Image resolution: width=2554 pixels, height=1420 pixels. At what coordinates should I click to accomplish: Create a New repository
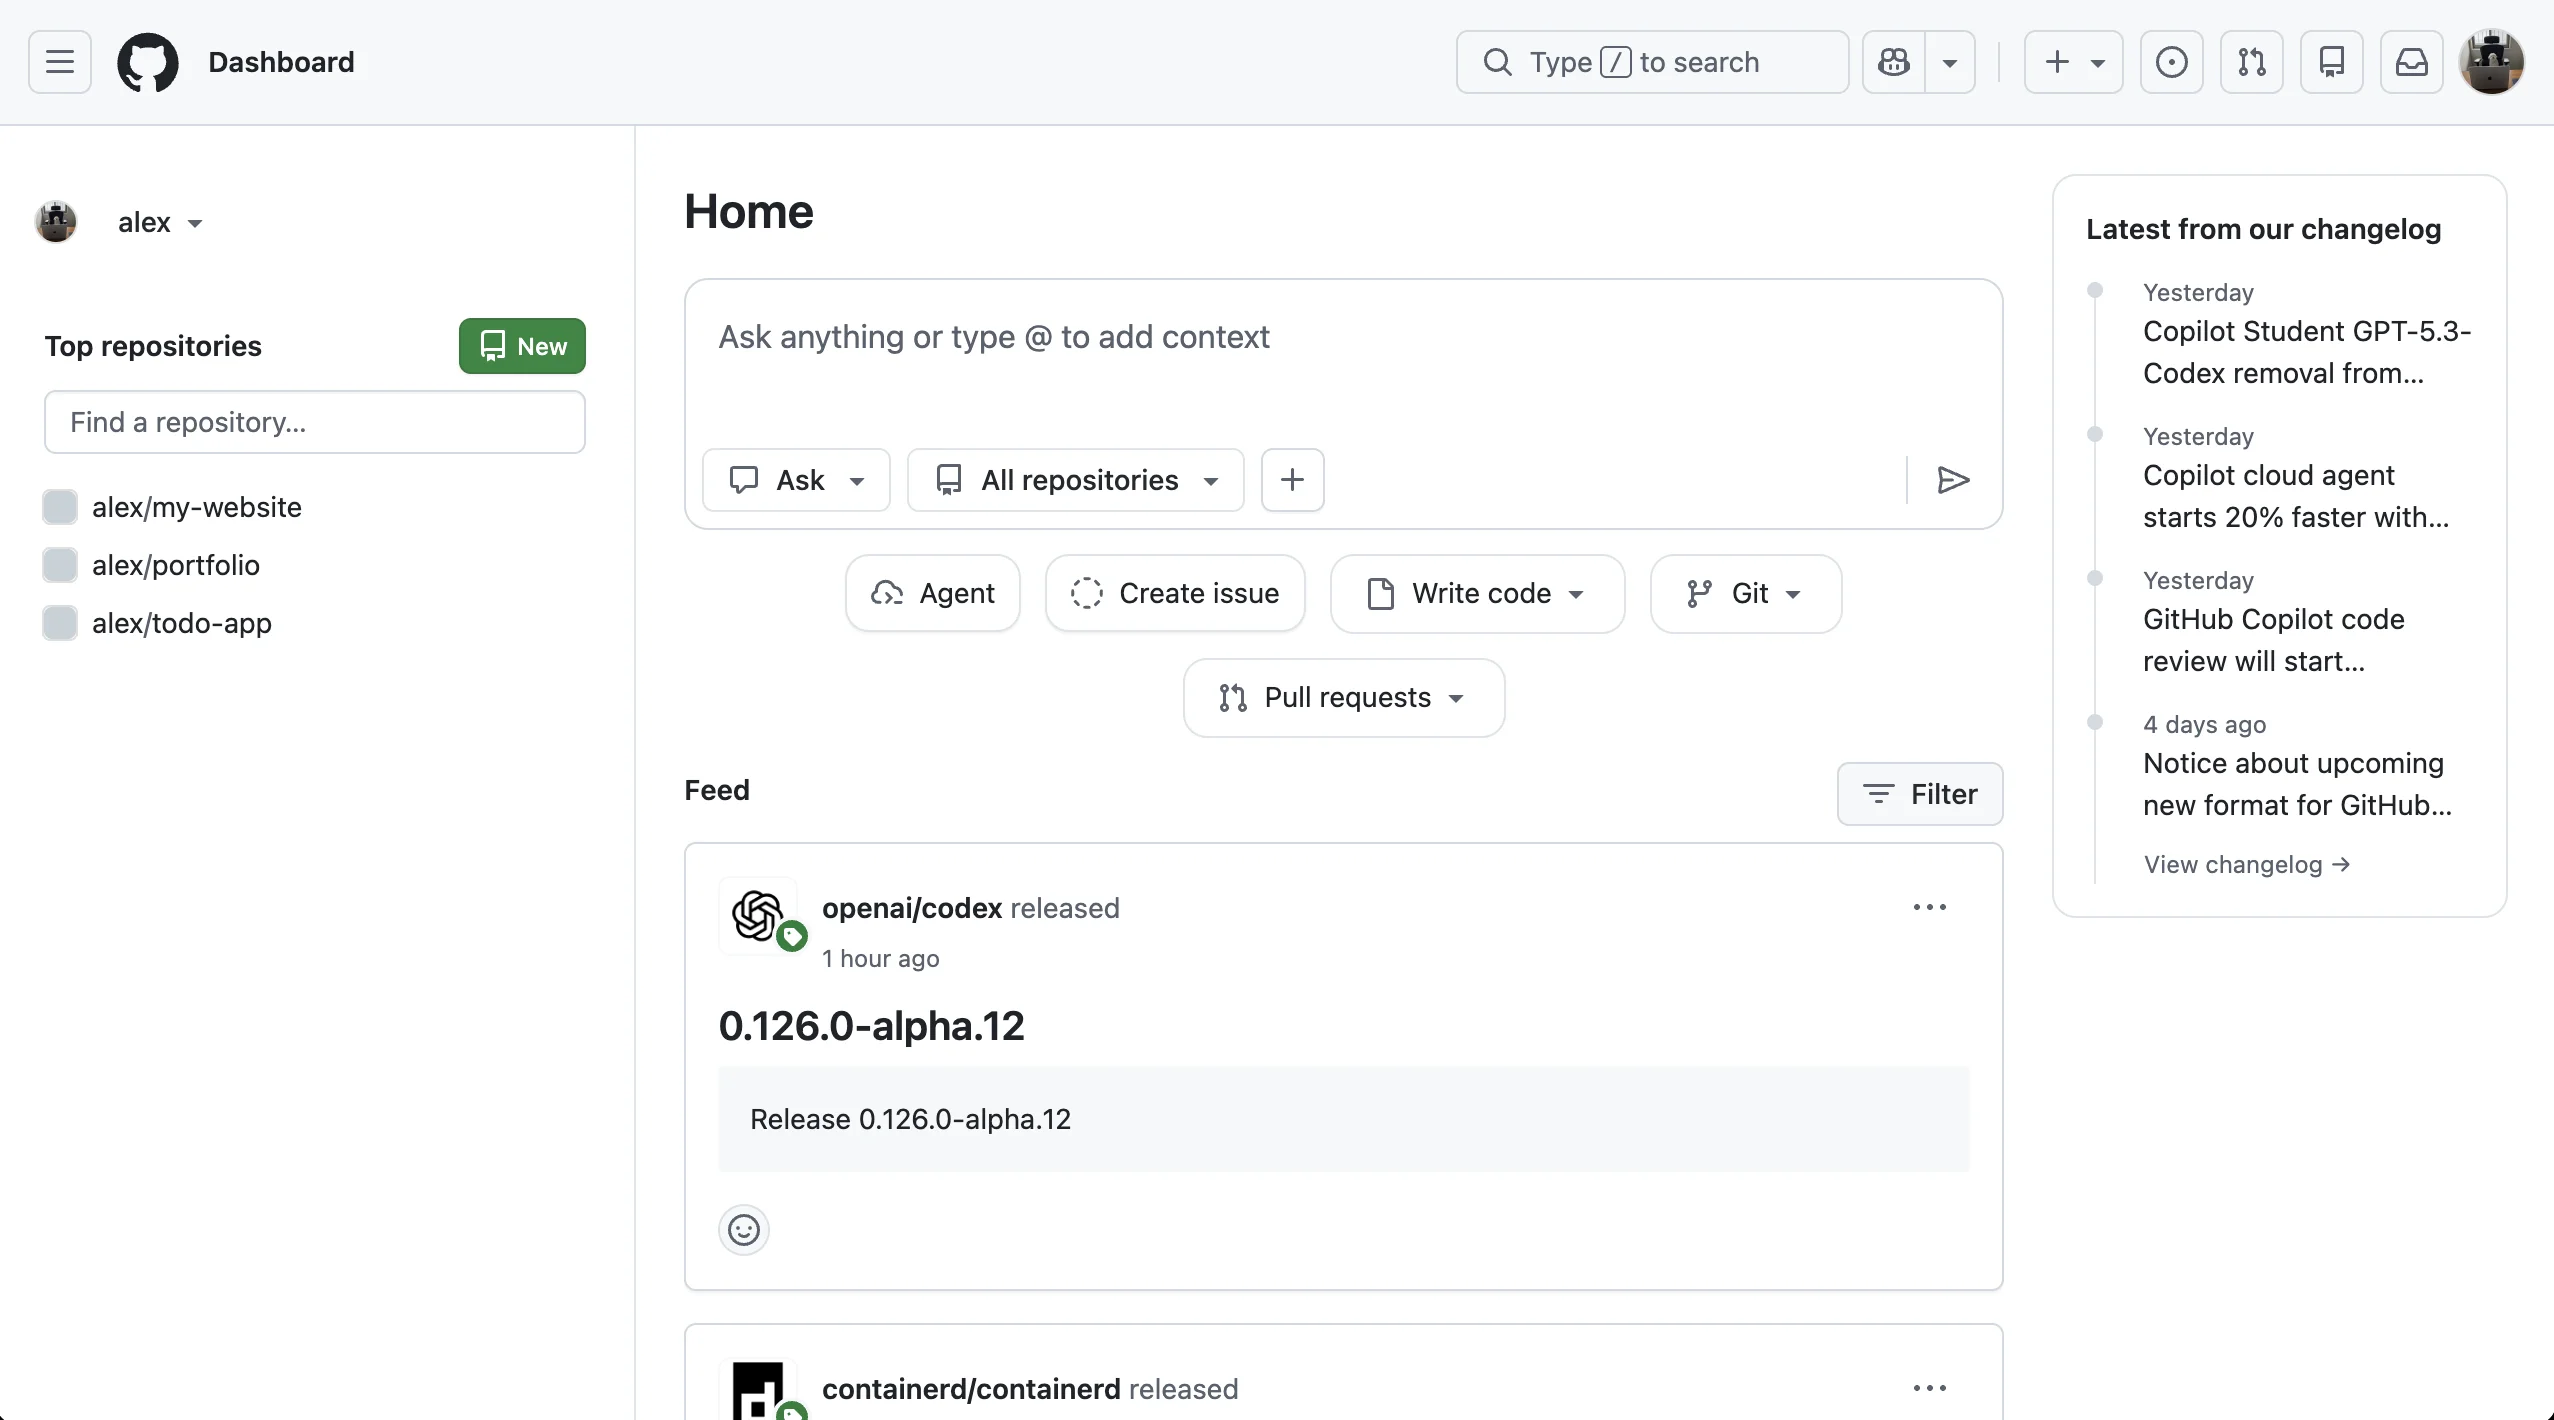(522, 346)
